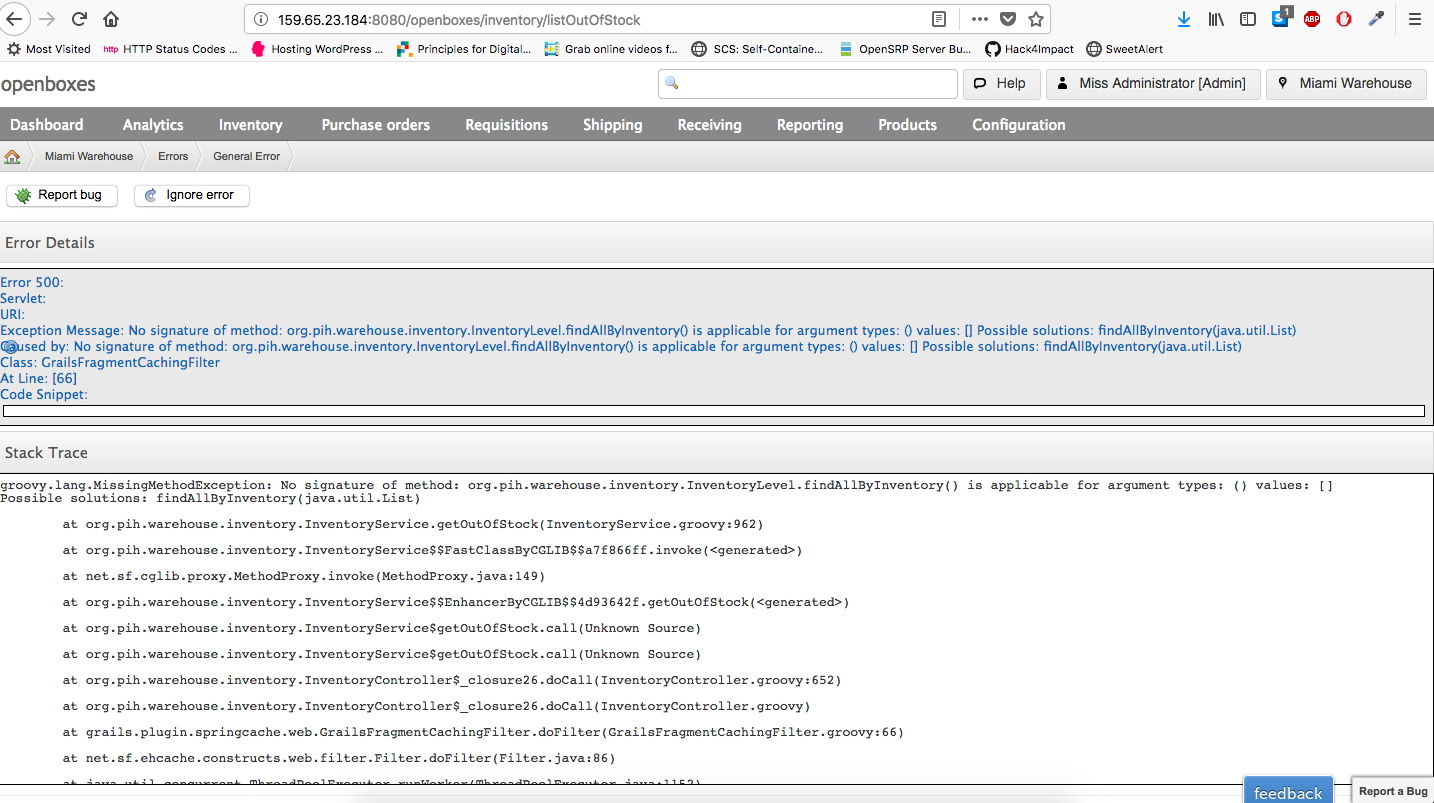The width and height of the screenshot is (1434, 803).
Task: Launch the eyedropper extension in the toolbar
Action: pyautogui.click(x=1376, y=18)
